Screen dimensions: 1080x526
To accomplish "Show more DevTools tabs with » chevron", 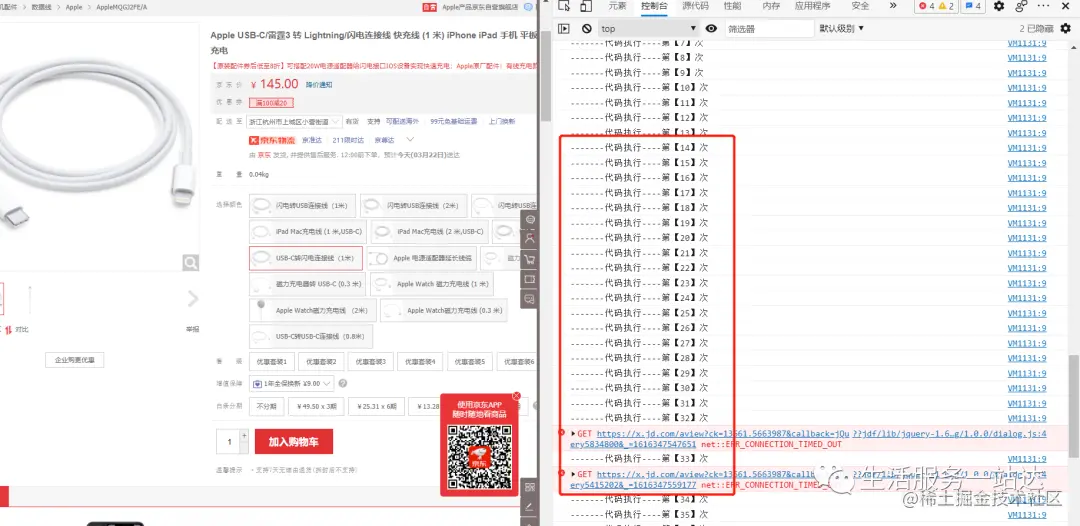I will [x=893, y=6].
